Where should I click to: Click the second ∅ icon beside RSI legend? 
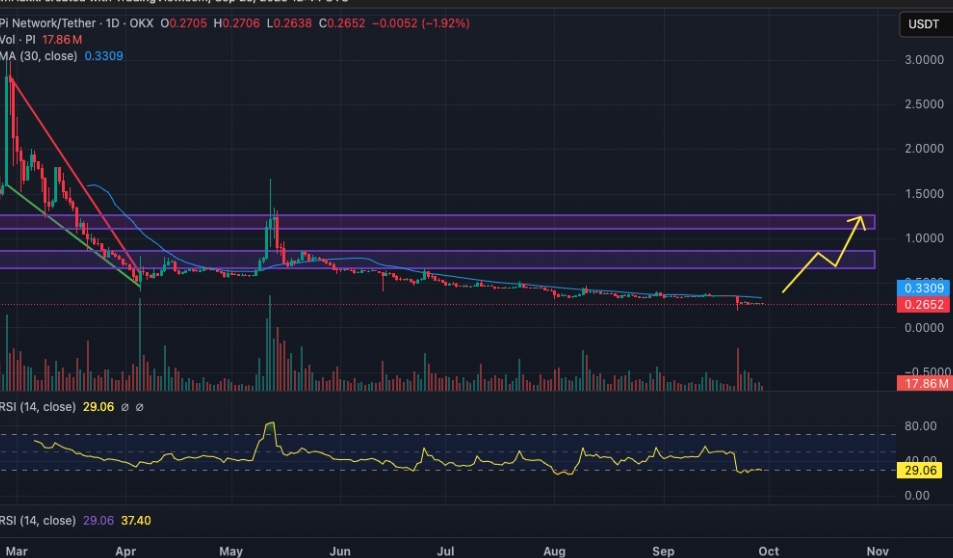click(x=139, y=408)
